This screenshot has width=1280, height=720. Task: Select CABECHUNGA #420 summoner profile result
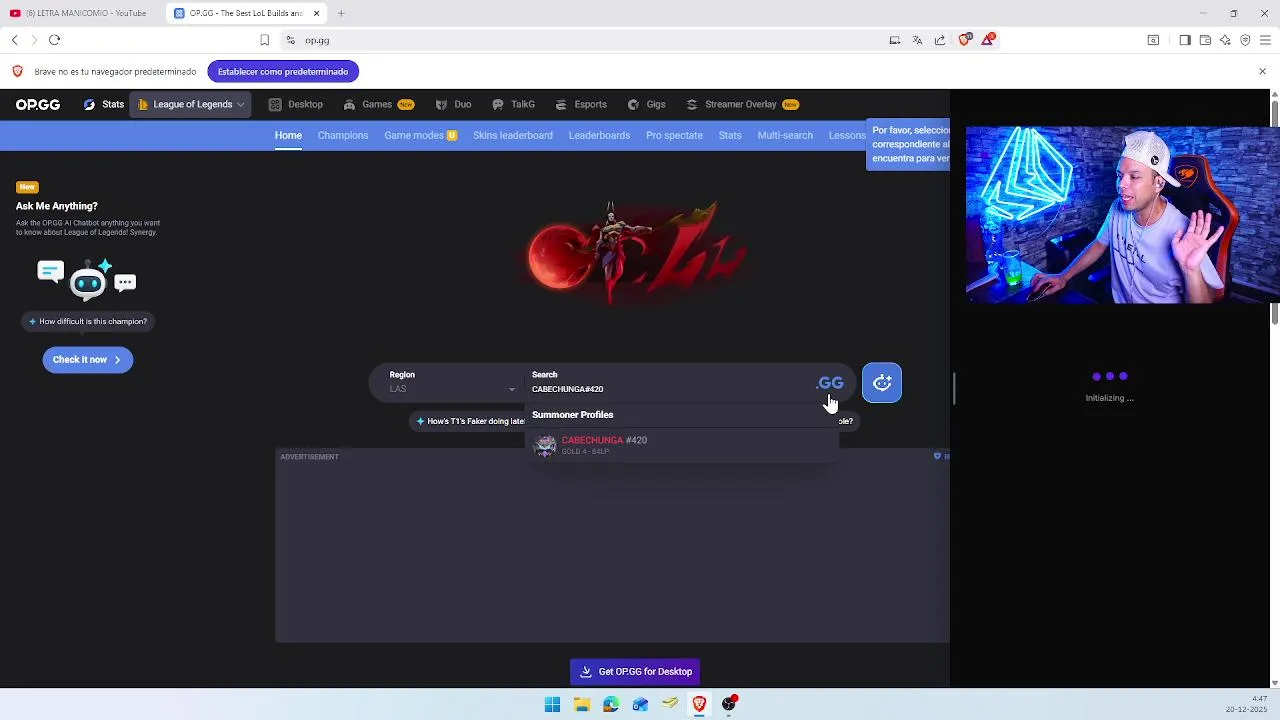[x=682, y=445]
